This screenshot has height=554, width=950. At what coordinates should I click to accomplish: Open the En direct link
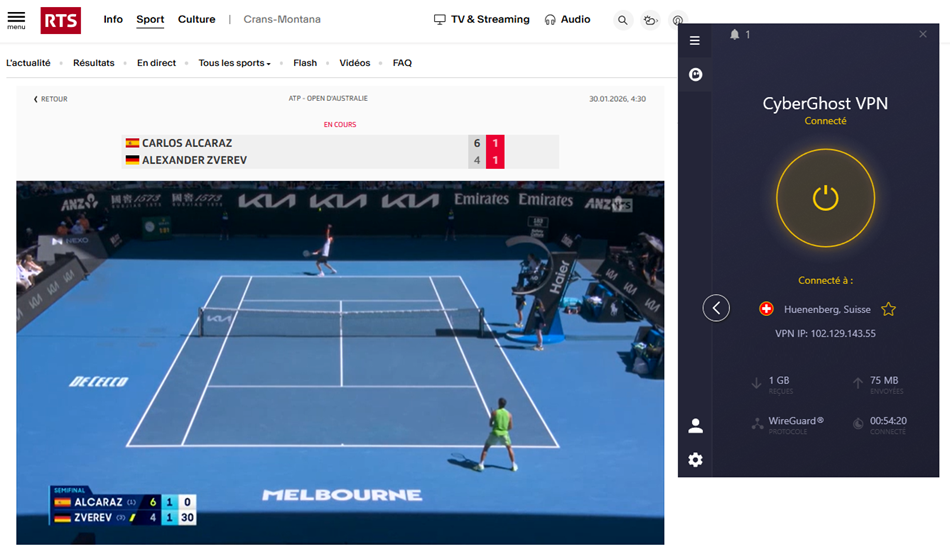click(x=156, y=63)
